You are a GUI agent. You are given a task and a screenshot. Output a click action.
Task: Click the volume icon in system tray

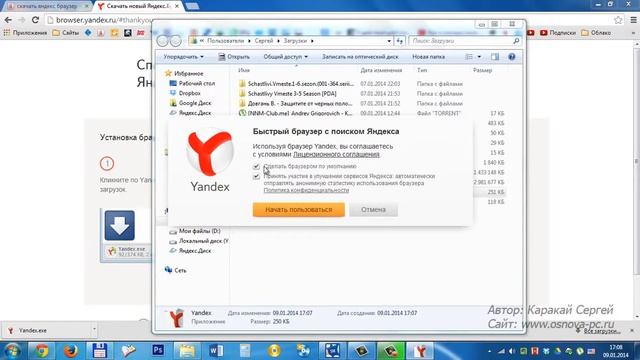tap(512, 351)
